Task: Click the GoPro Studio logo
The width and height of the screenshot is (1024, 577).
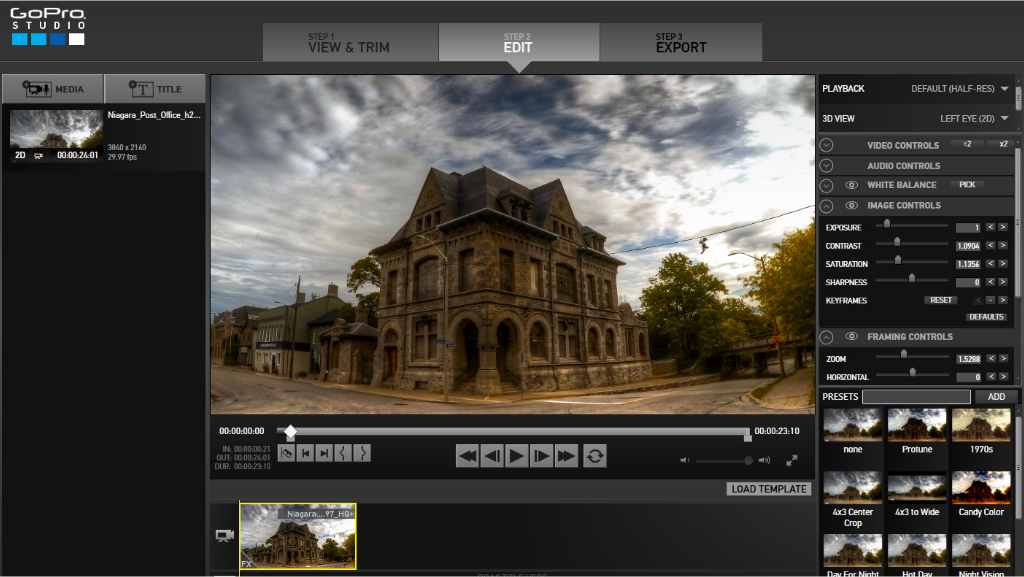Action: (x=48, y=26)
